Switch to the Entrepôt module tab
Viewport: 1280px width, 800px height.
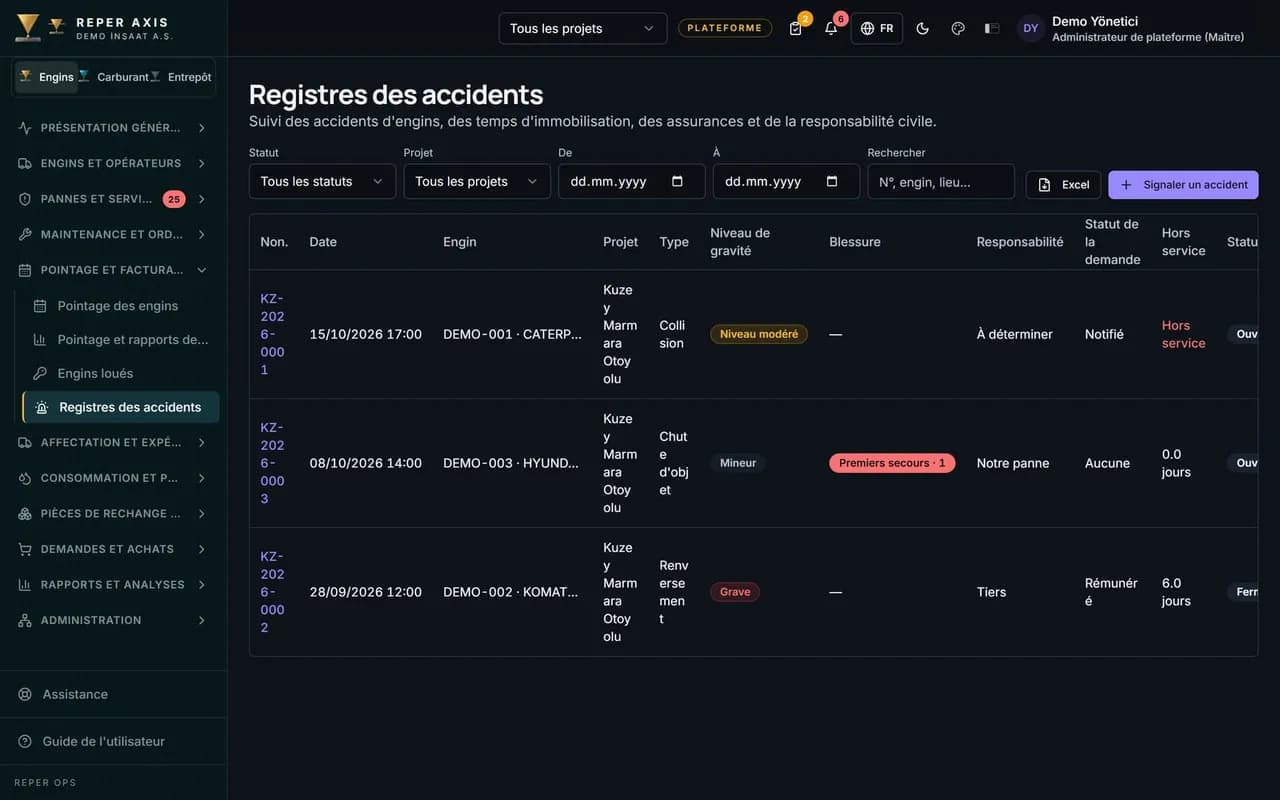pyautogui.click(x=181, y=77)
